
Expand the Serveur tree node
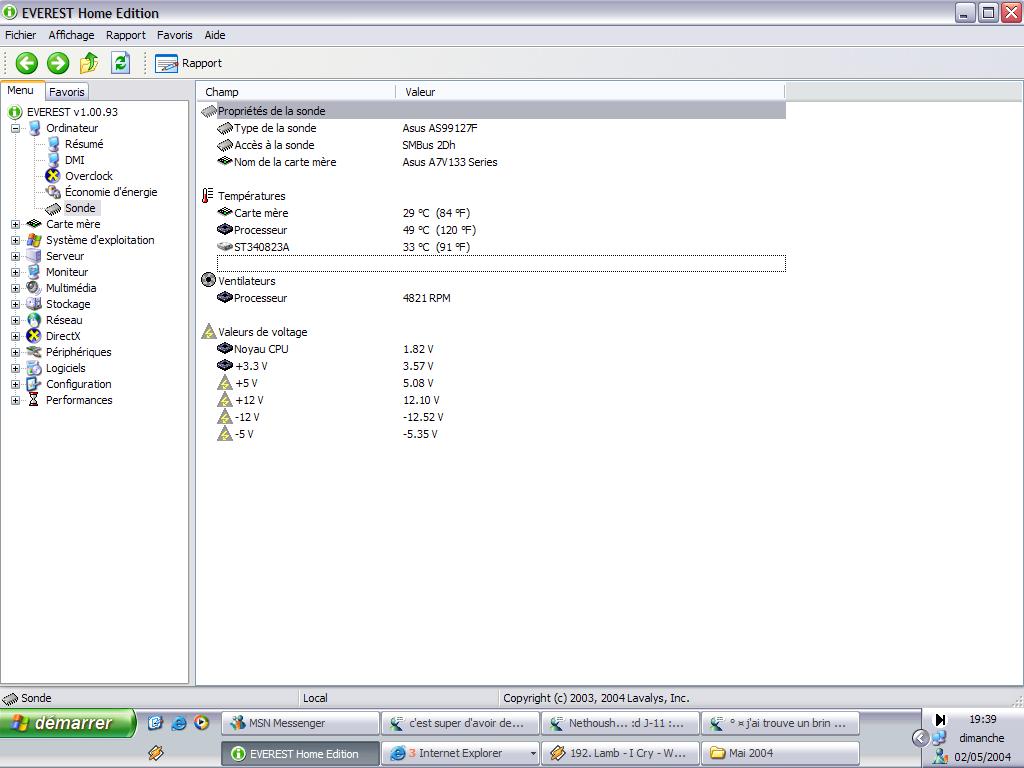pos(15,257)
